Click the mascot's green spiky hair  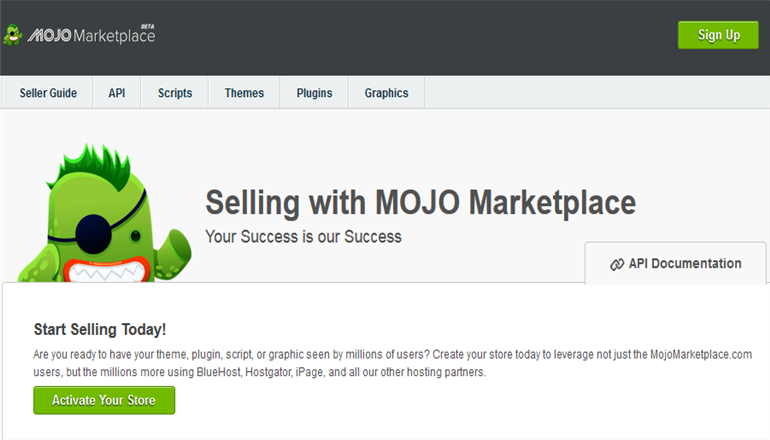[93, 166]
